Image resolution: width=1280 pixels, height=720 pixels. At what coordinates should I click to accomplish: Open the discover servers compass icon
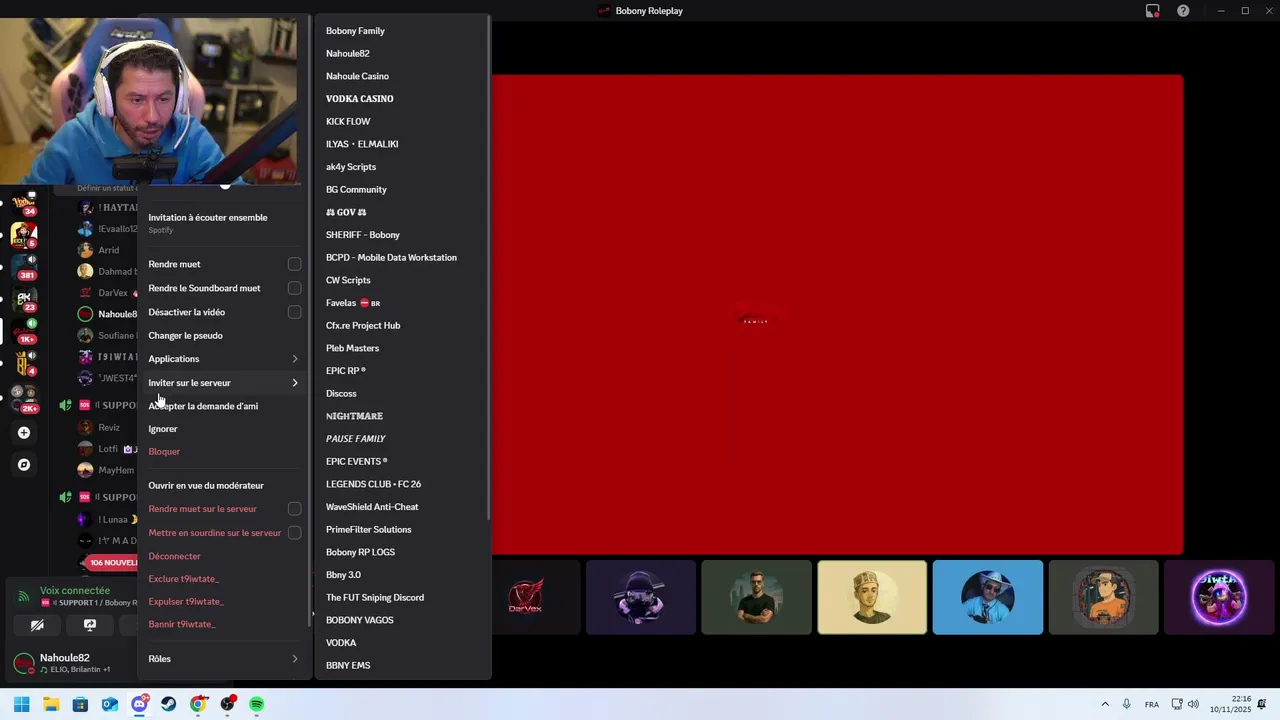24,465
